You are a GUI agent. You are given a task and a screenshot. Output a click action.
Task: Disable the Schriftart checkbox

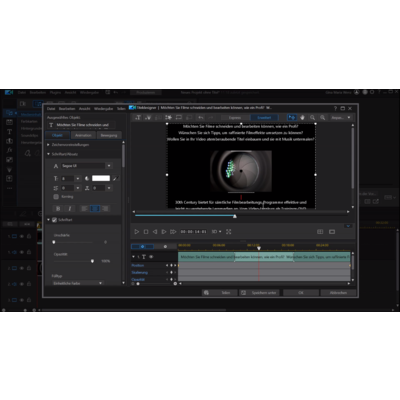coord(54,220)
